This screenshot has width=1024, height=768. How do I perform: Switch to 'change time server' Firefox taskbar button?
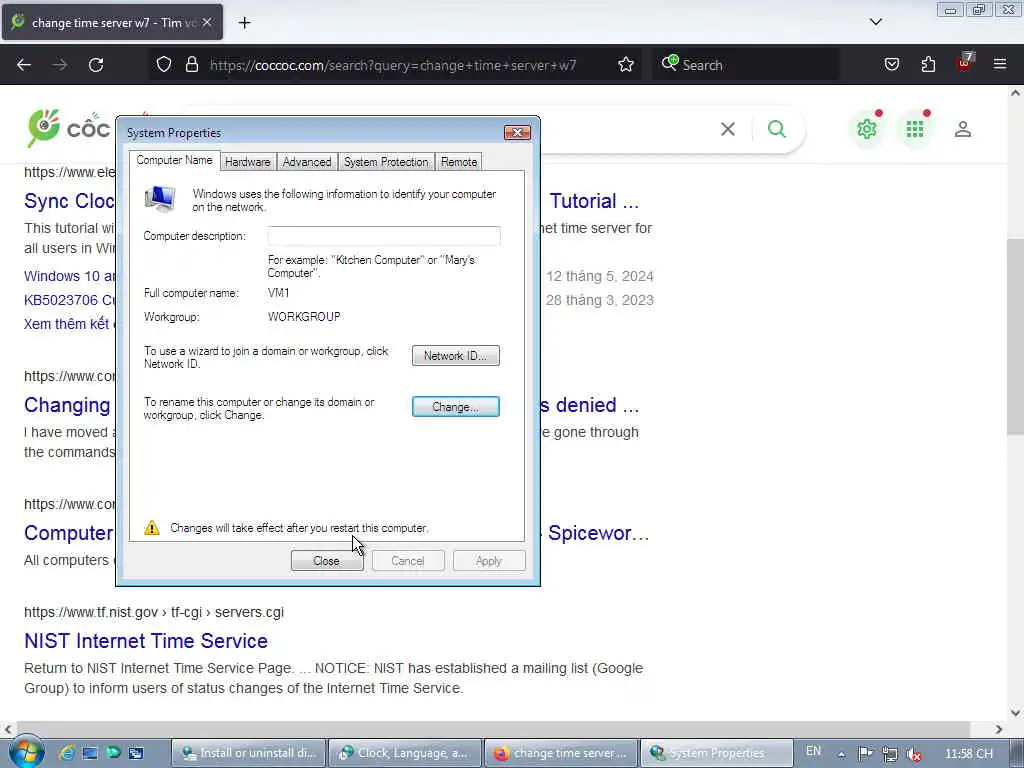tap(561, 753)
